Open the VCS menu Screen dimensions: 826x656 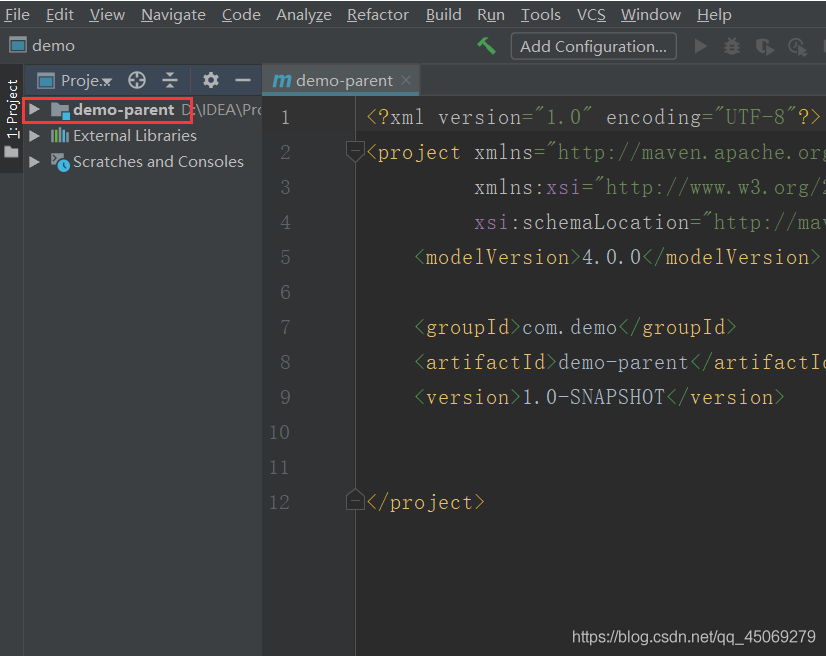[590, 15]
